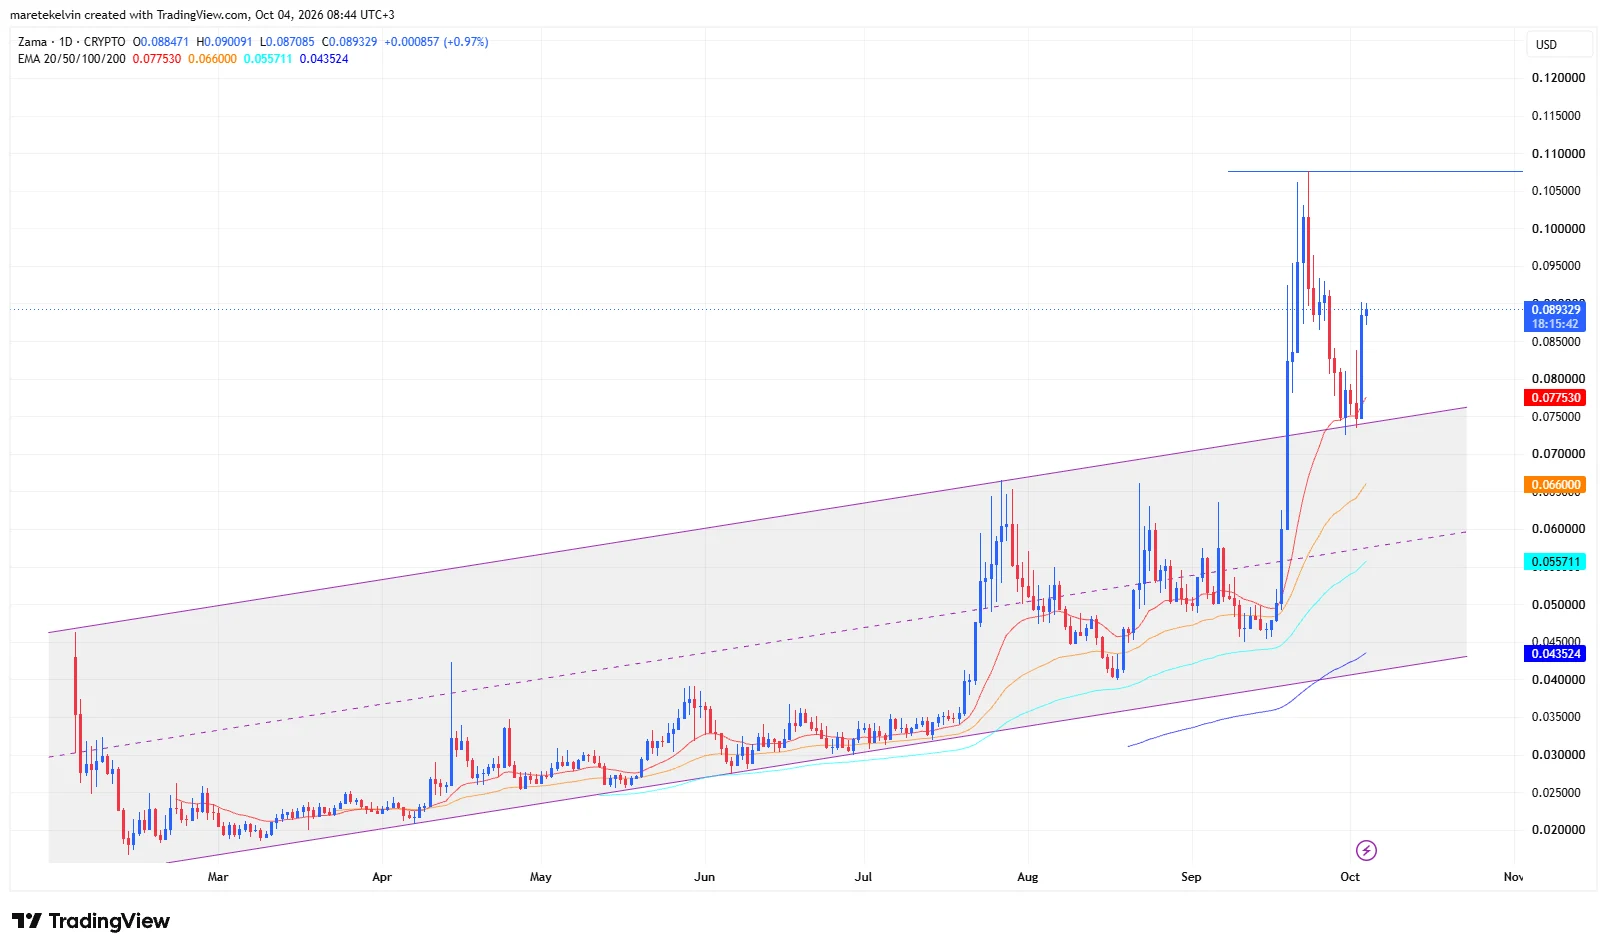The width and height of the screenshot is (1607, 951).
Task: Click the Nov label on time axis
Action: point(1513,877)
